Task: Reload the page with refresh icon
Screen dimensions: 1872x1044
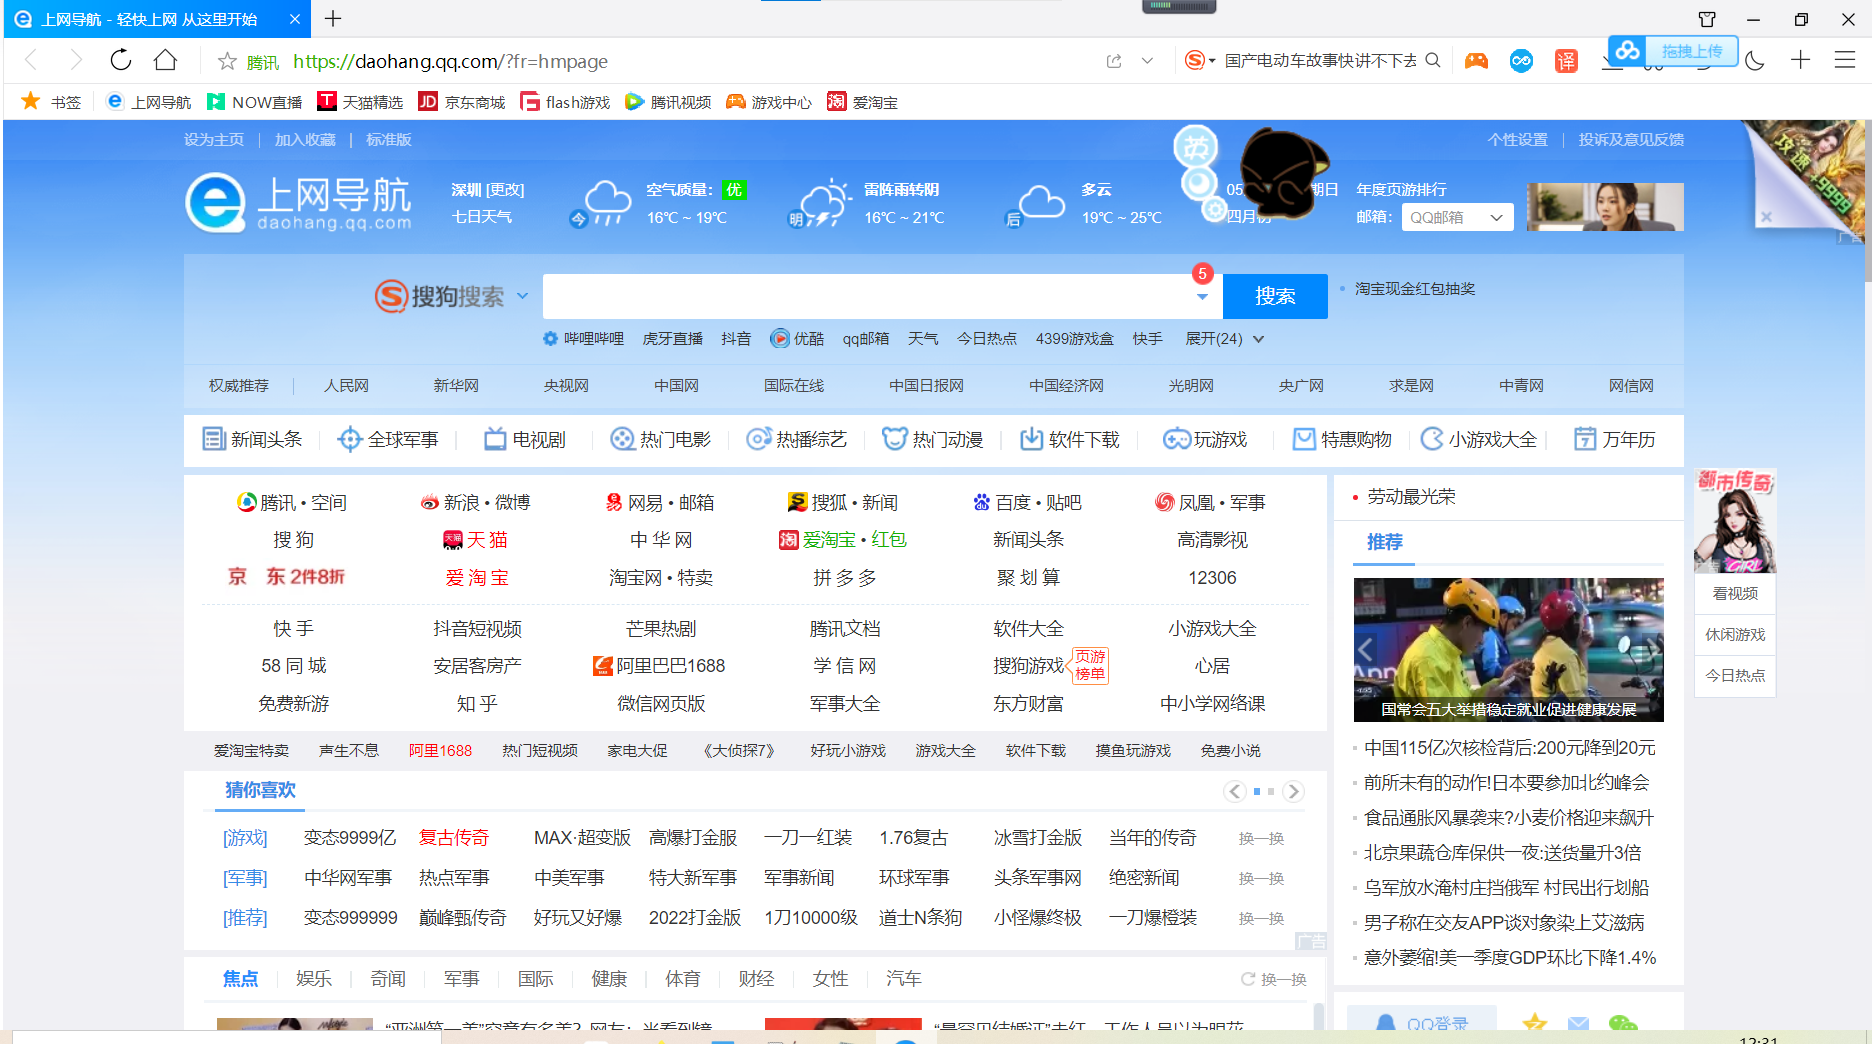Action: click(x=121, y=60)
